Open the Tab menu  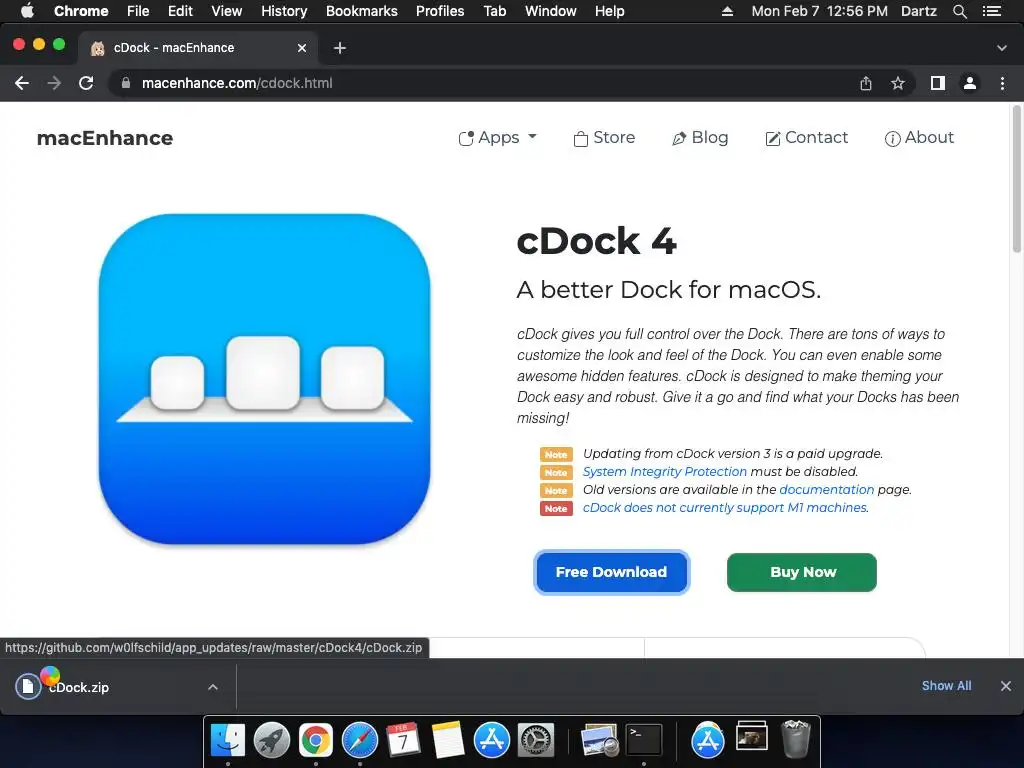(494, 11)
